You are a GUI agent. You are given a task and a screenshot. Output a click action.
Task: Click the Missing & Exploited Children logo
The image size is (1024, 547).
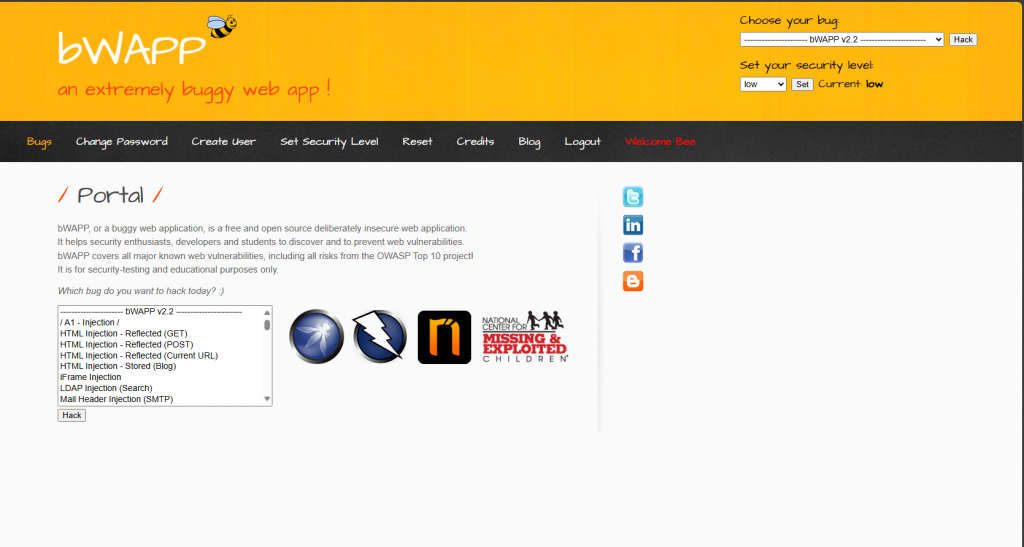click(525, 337)
